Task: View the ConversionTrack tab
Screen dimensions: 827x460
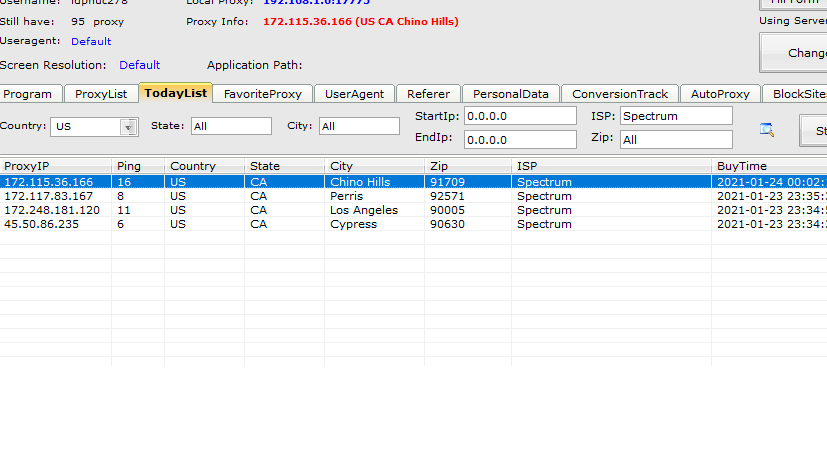Action: tap(620, 94)
